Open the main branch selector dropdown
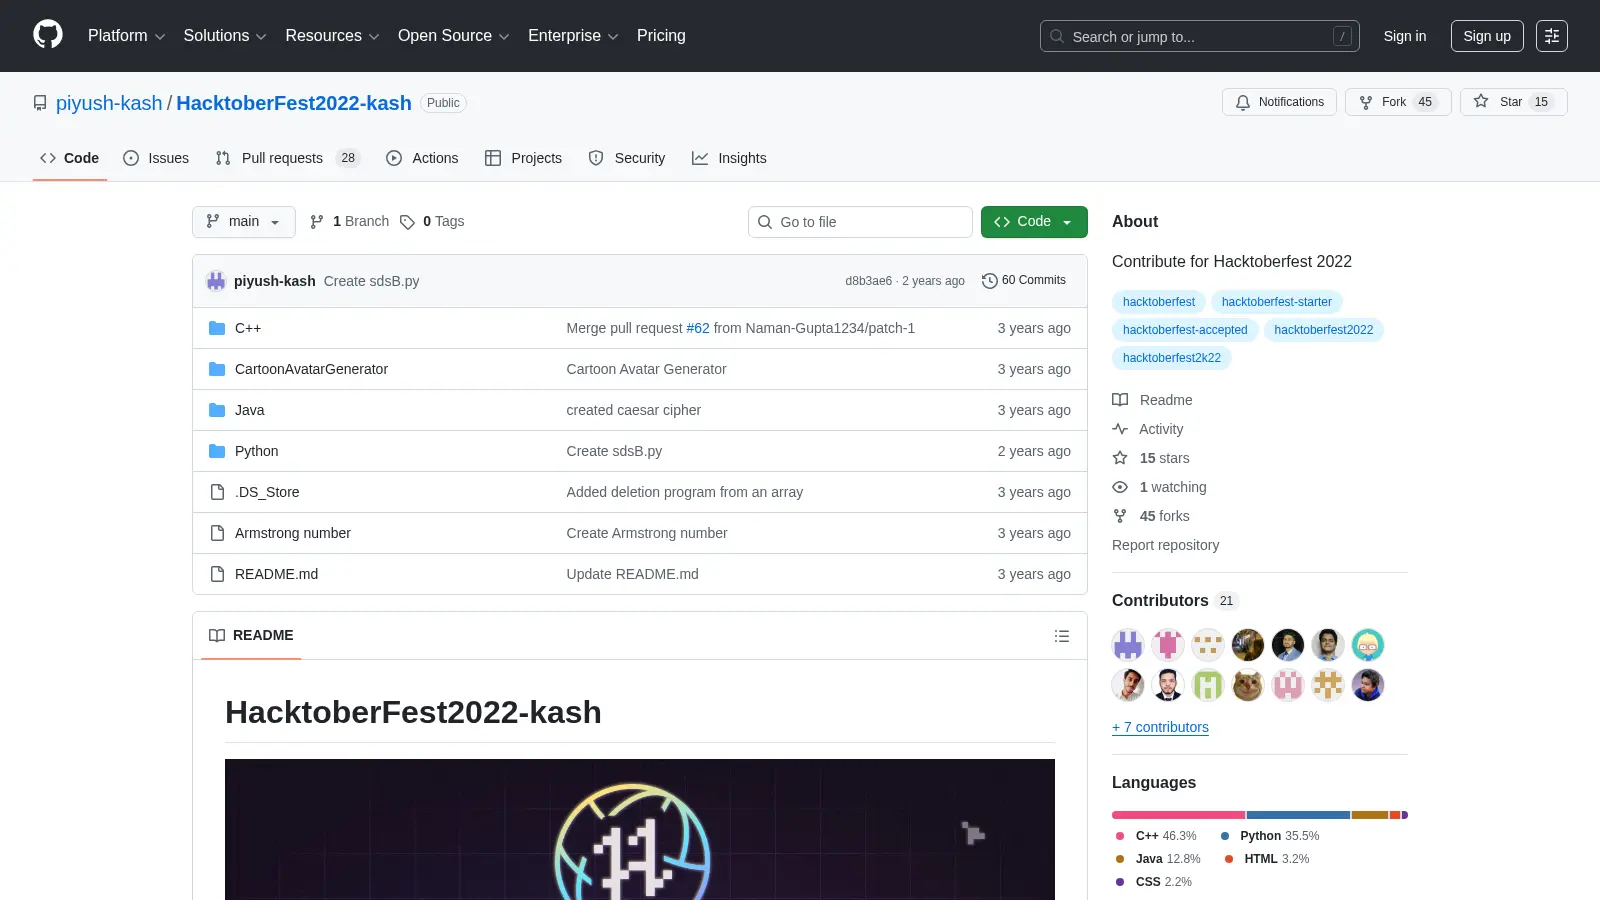This screenshot has width=1600, height=900. pos(244,222)
